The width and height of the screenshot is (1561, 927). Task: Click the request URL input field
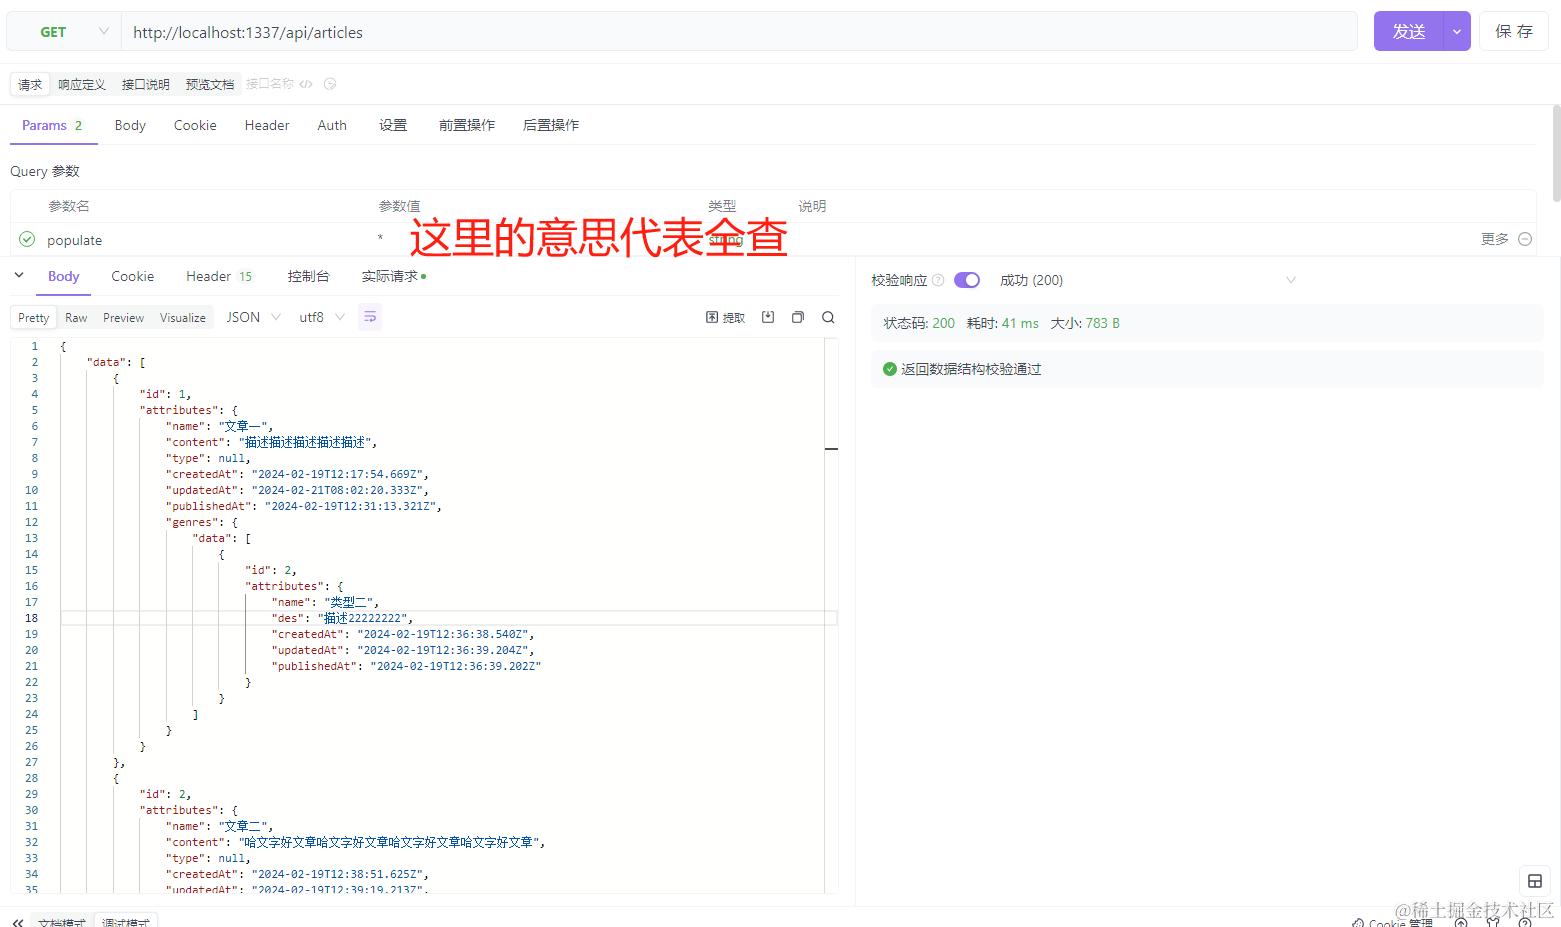click(739, 32)
